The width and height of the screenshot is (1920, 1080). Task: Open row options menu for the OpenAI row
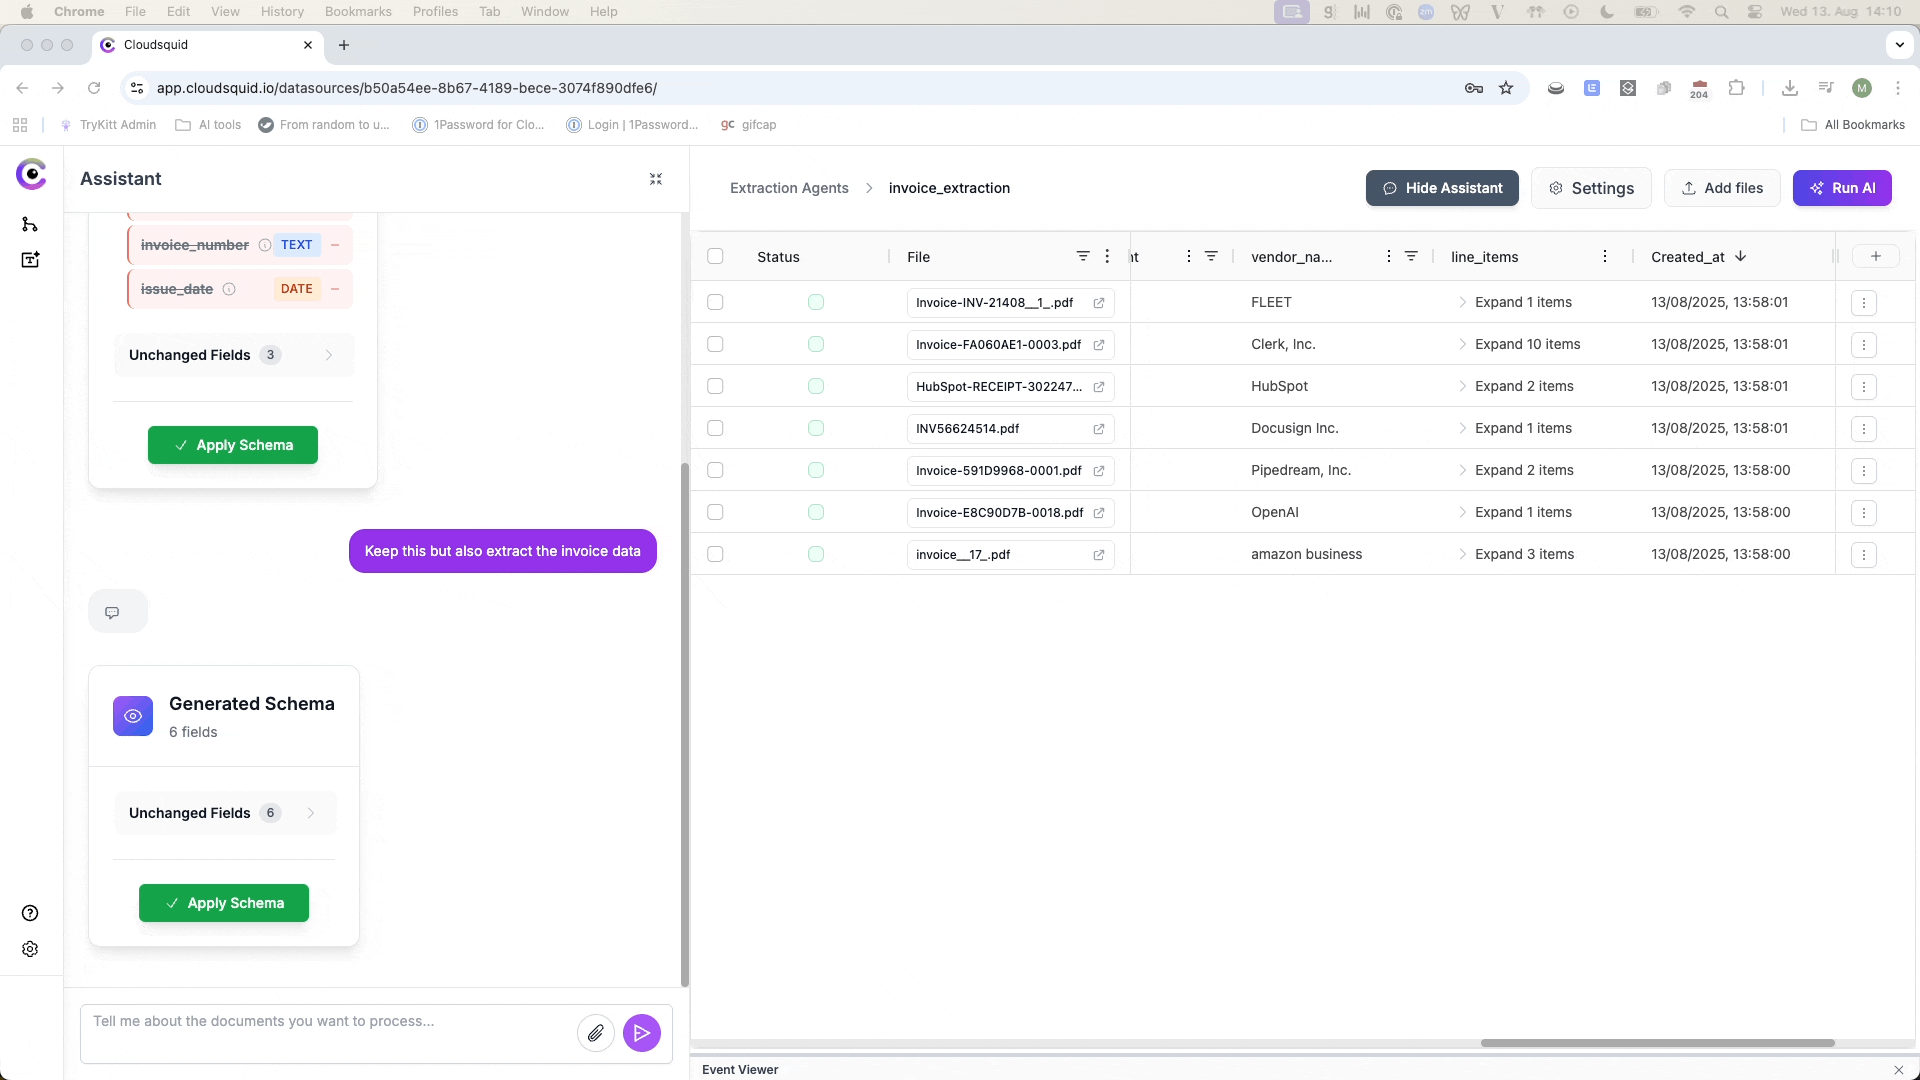coord(1863,513)
